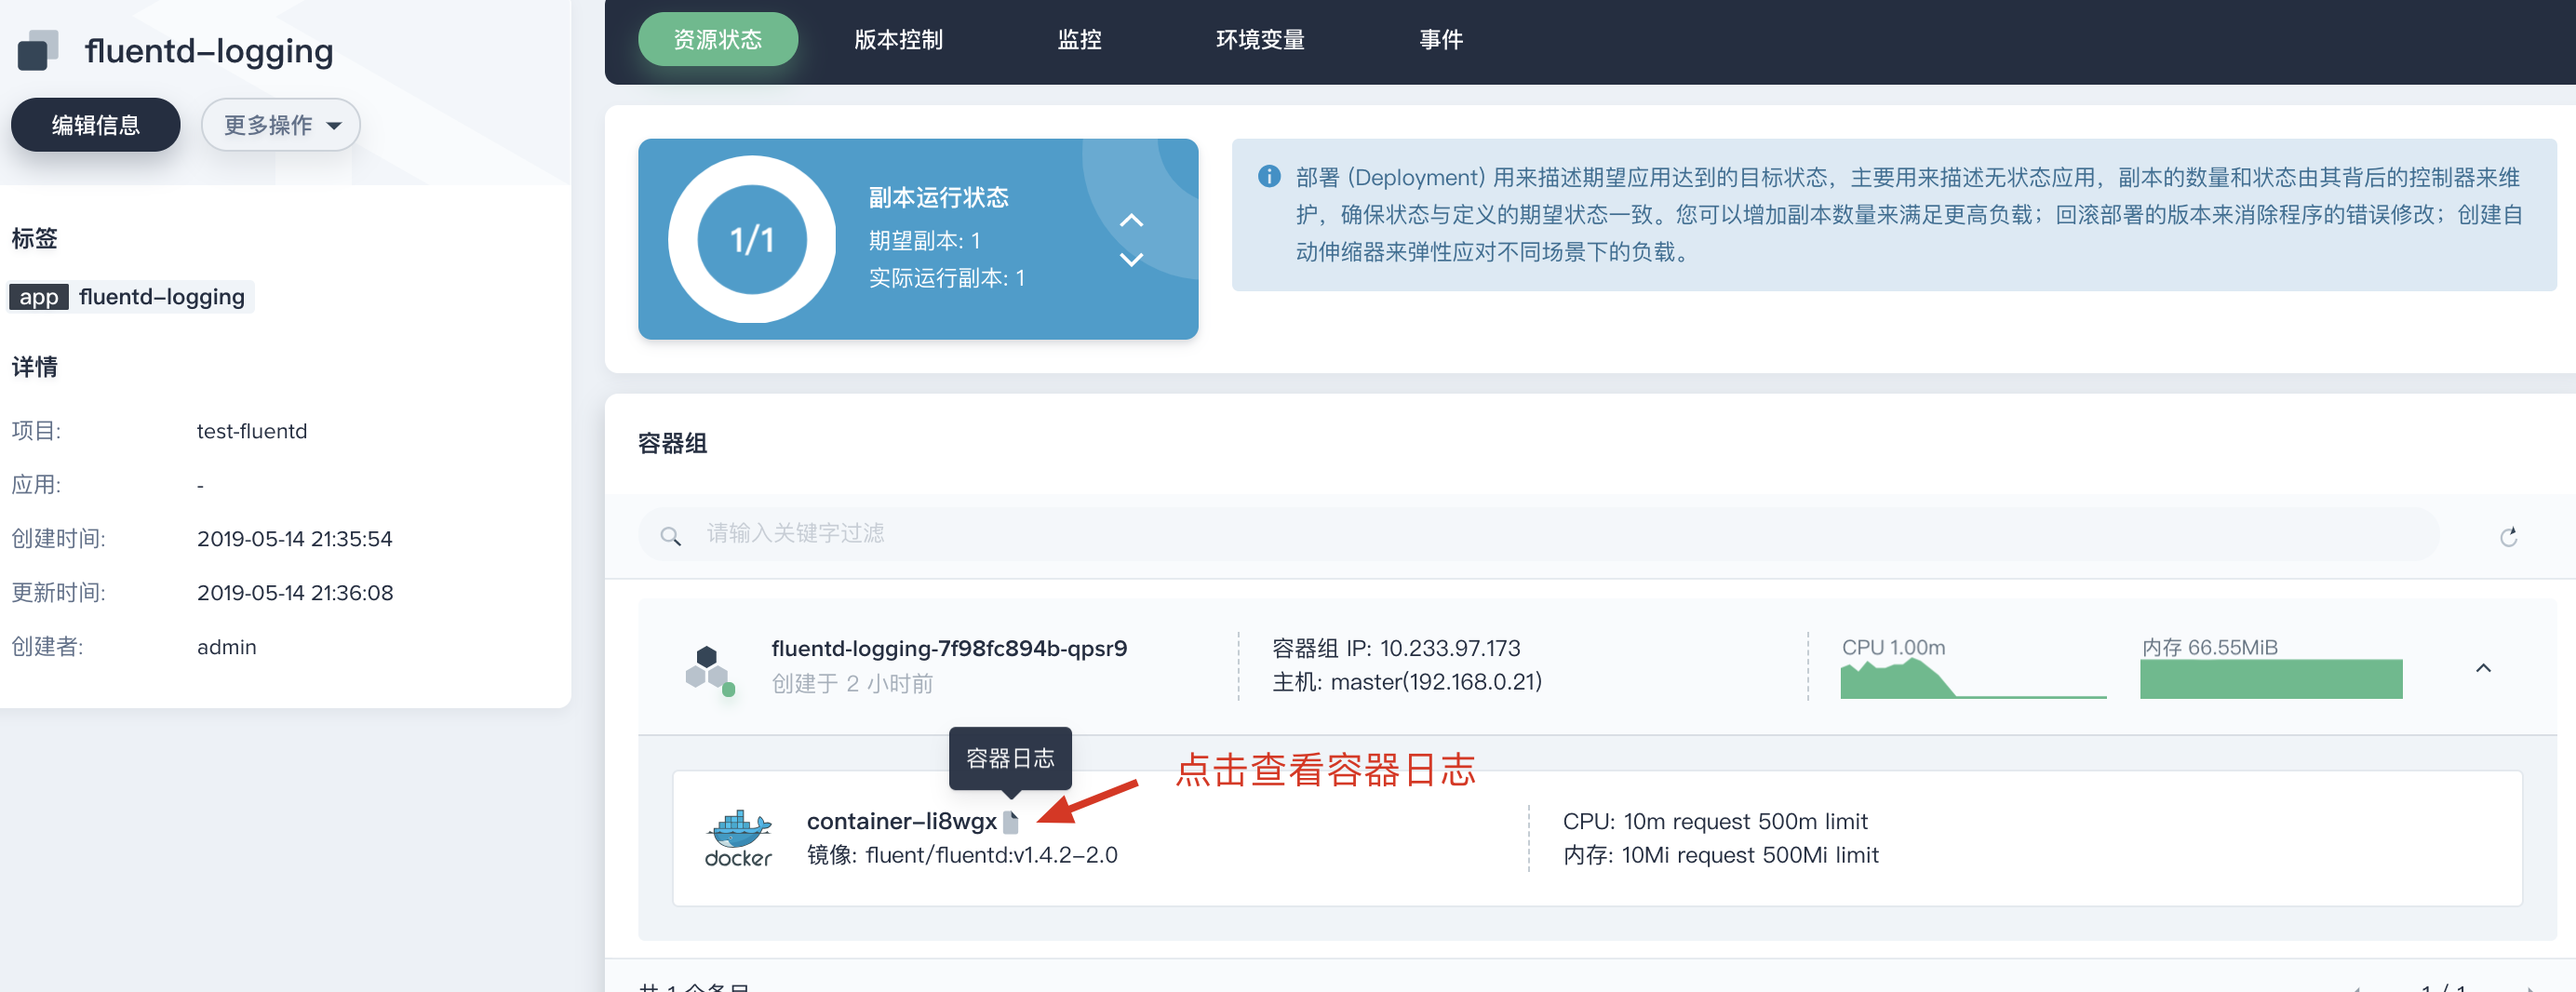
Task: Click the docker whale icon
Action: tap(738, 838)
